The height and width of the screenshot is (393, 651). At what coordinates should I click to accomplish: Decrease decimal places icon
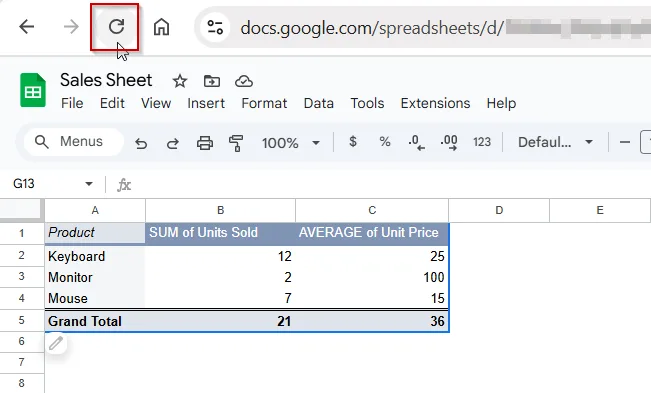tap(416, 143)
